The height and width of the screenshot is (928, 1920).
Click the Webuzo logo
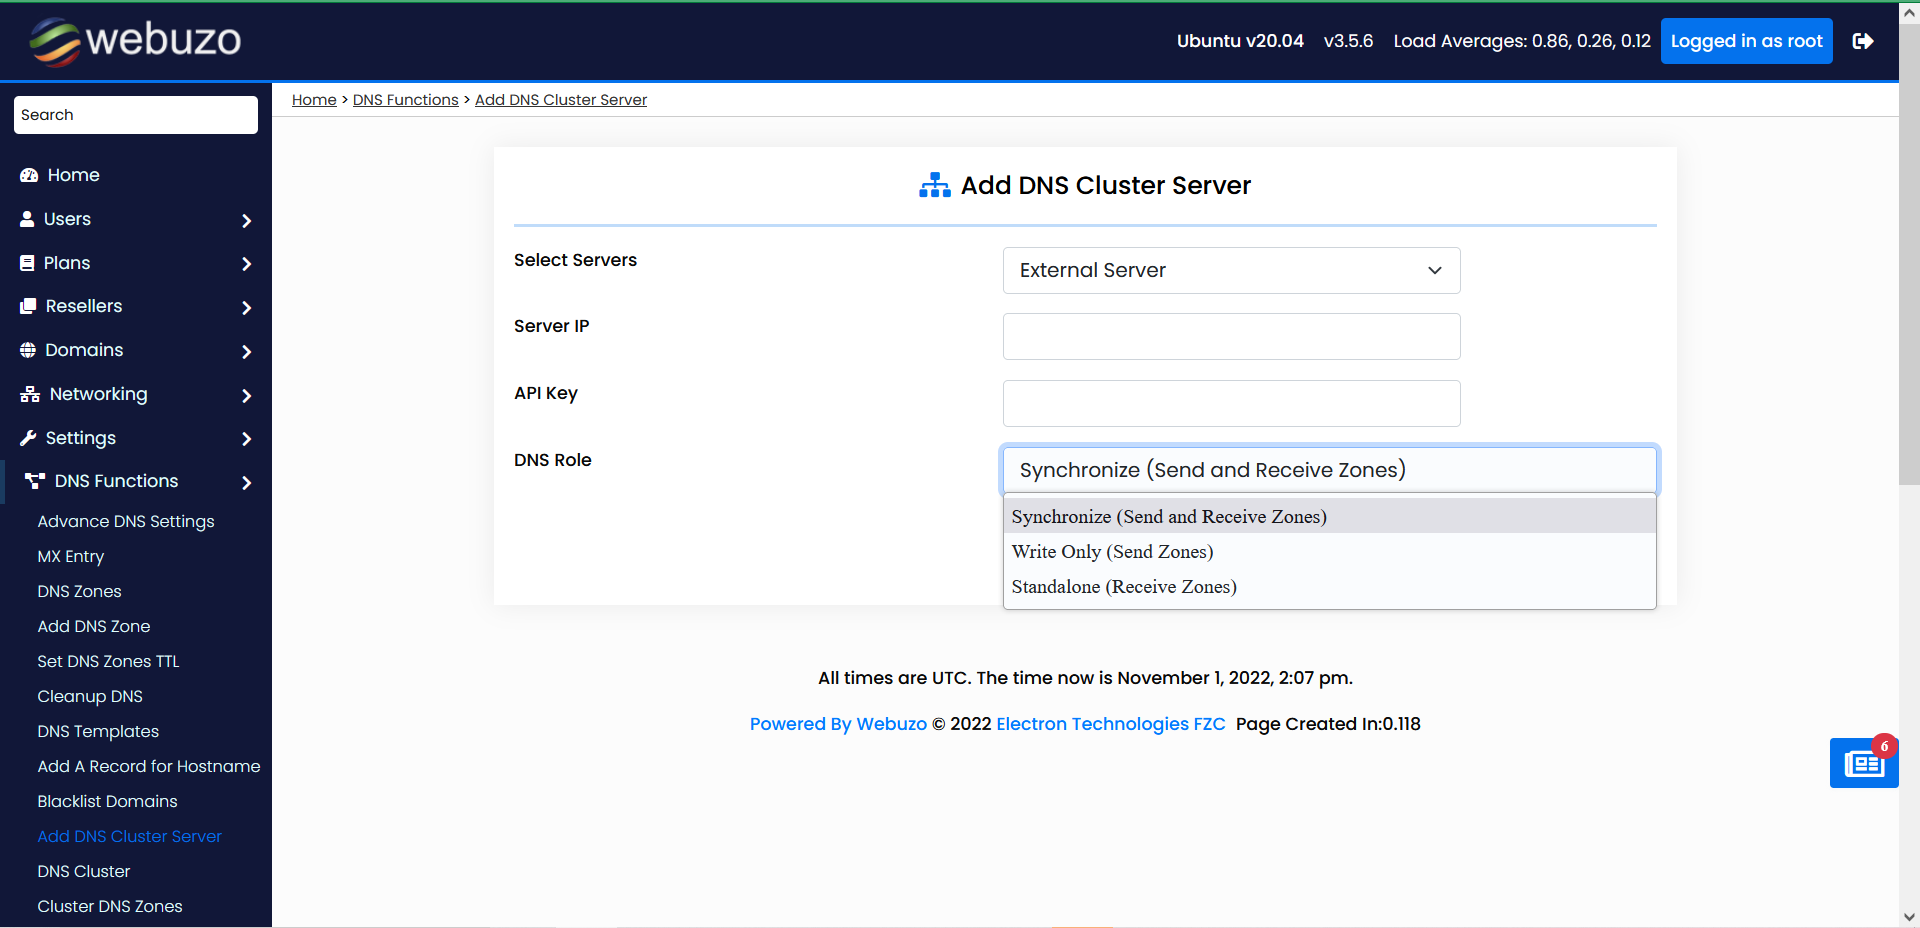click(x=136, y=41)
